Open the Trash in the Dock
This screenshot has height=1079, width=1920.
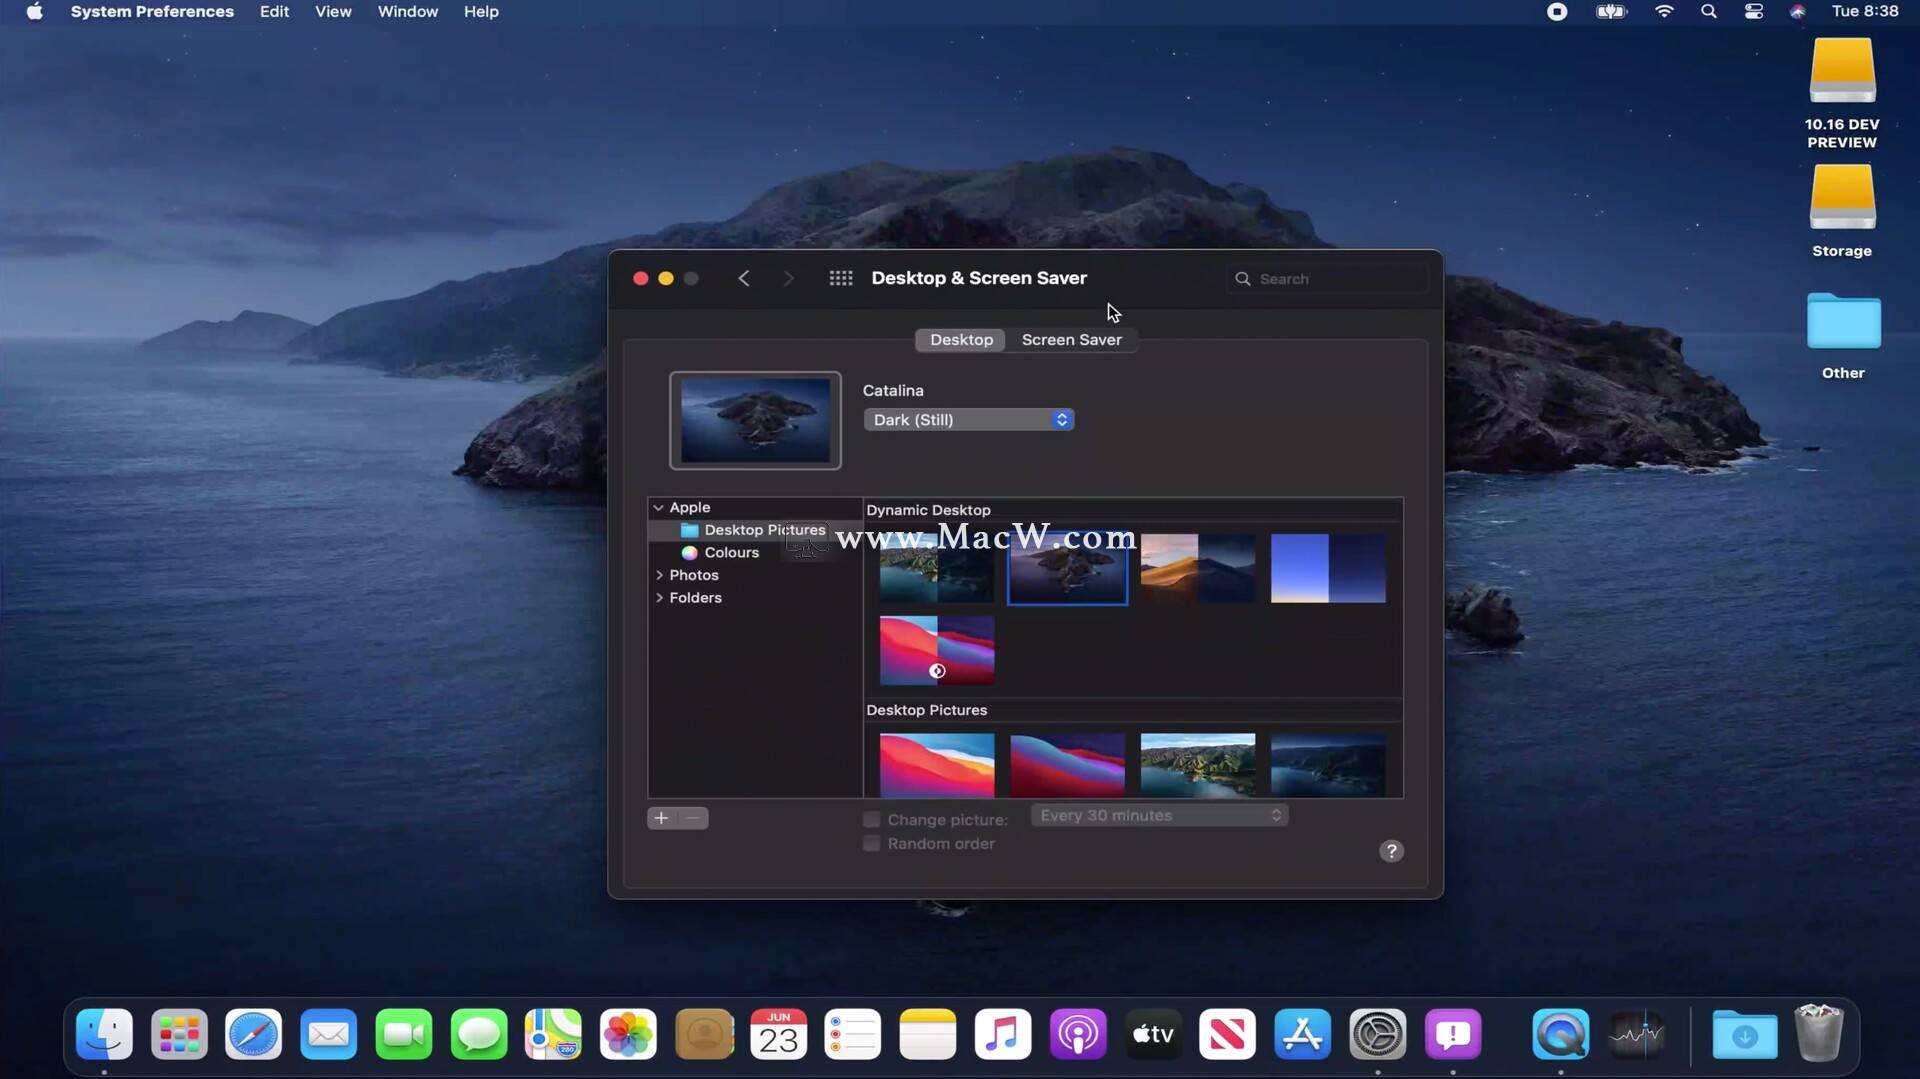pos(1819,1033)
